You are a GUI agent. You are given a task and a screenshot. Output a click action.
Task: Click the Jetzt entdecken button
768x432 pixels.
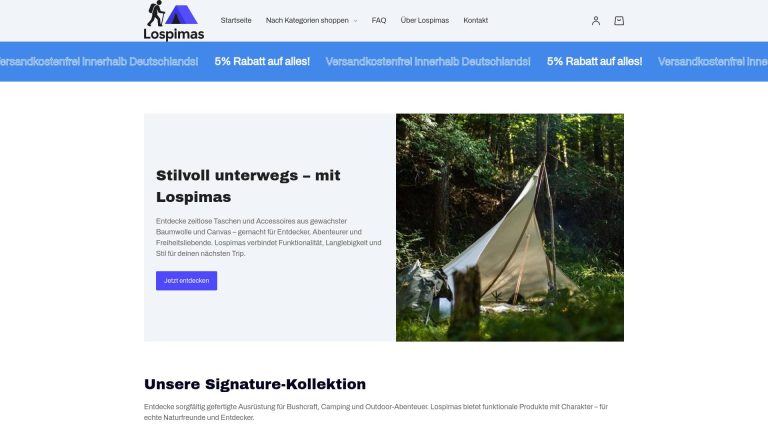click(187, 281)
